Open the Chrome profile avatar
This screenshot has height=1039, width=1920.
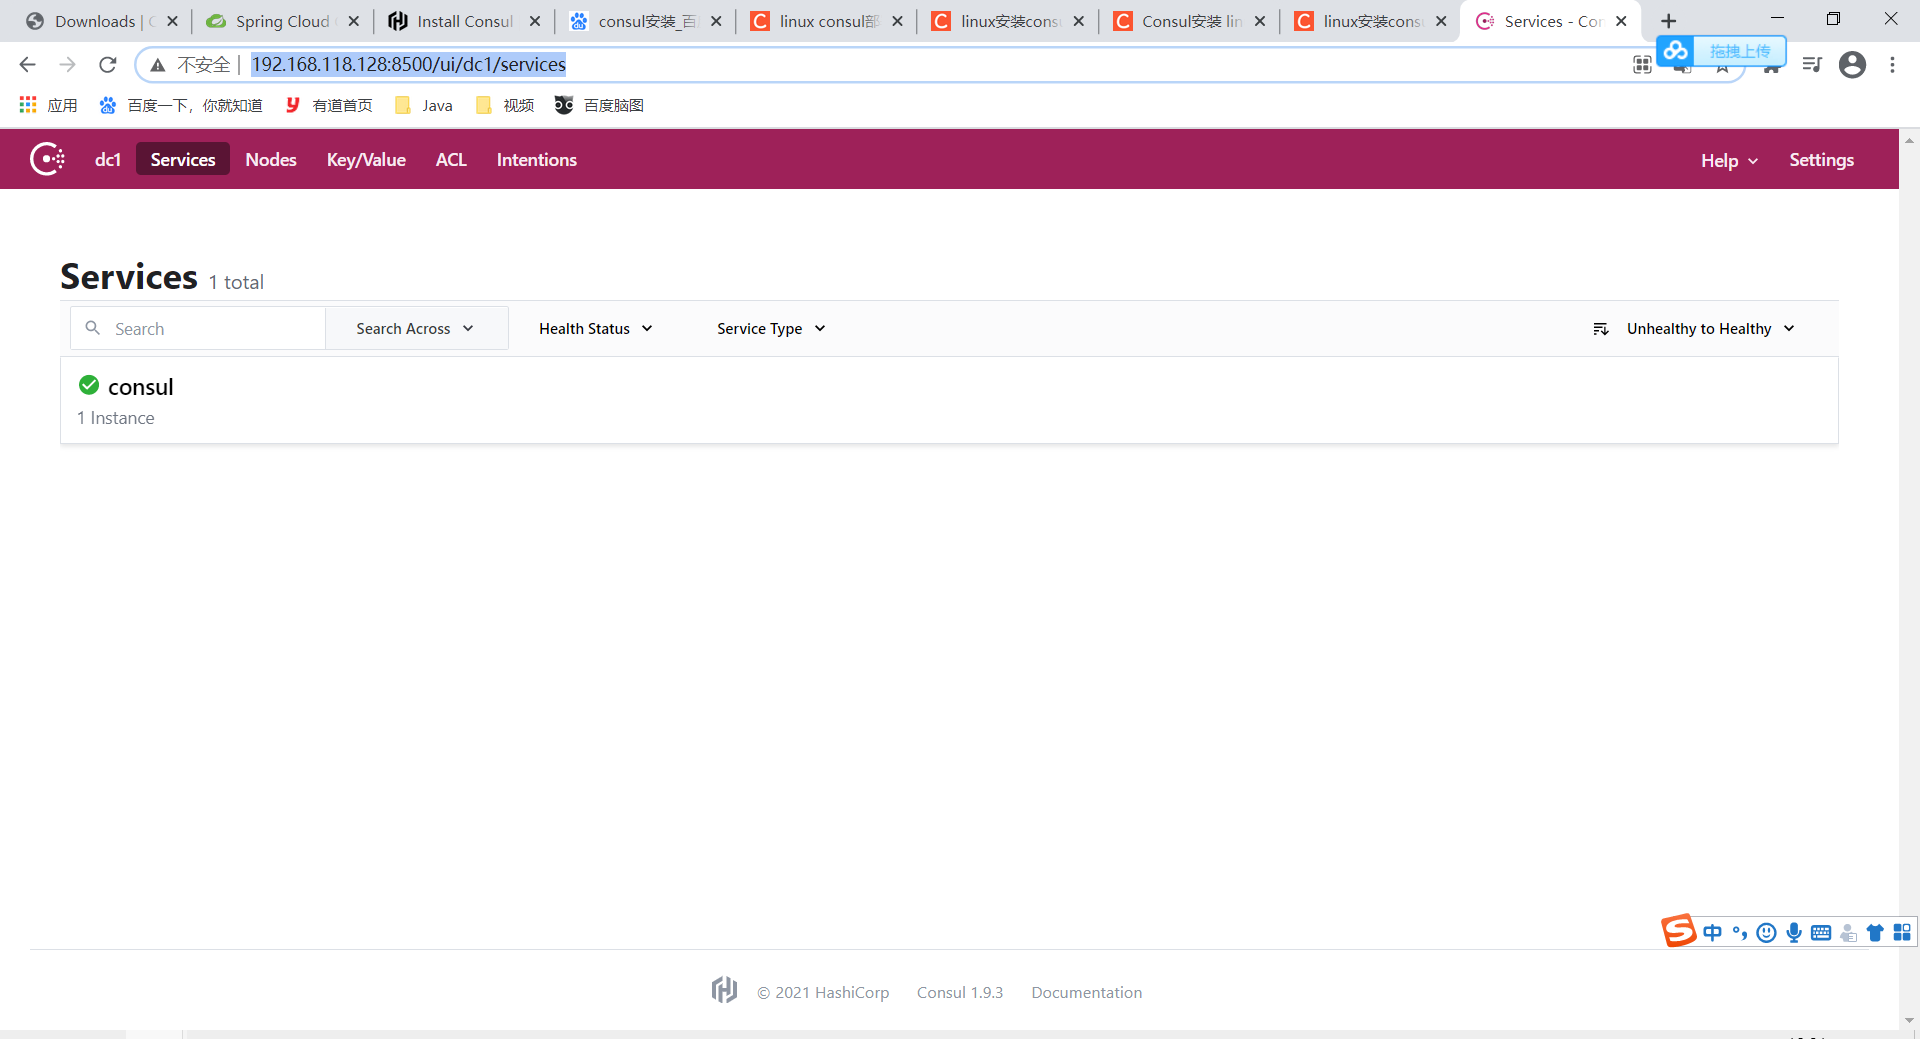click(1852, 65)
